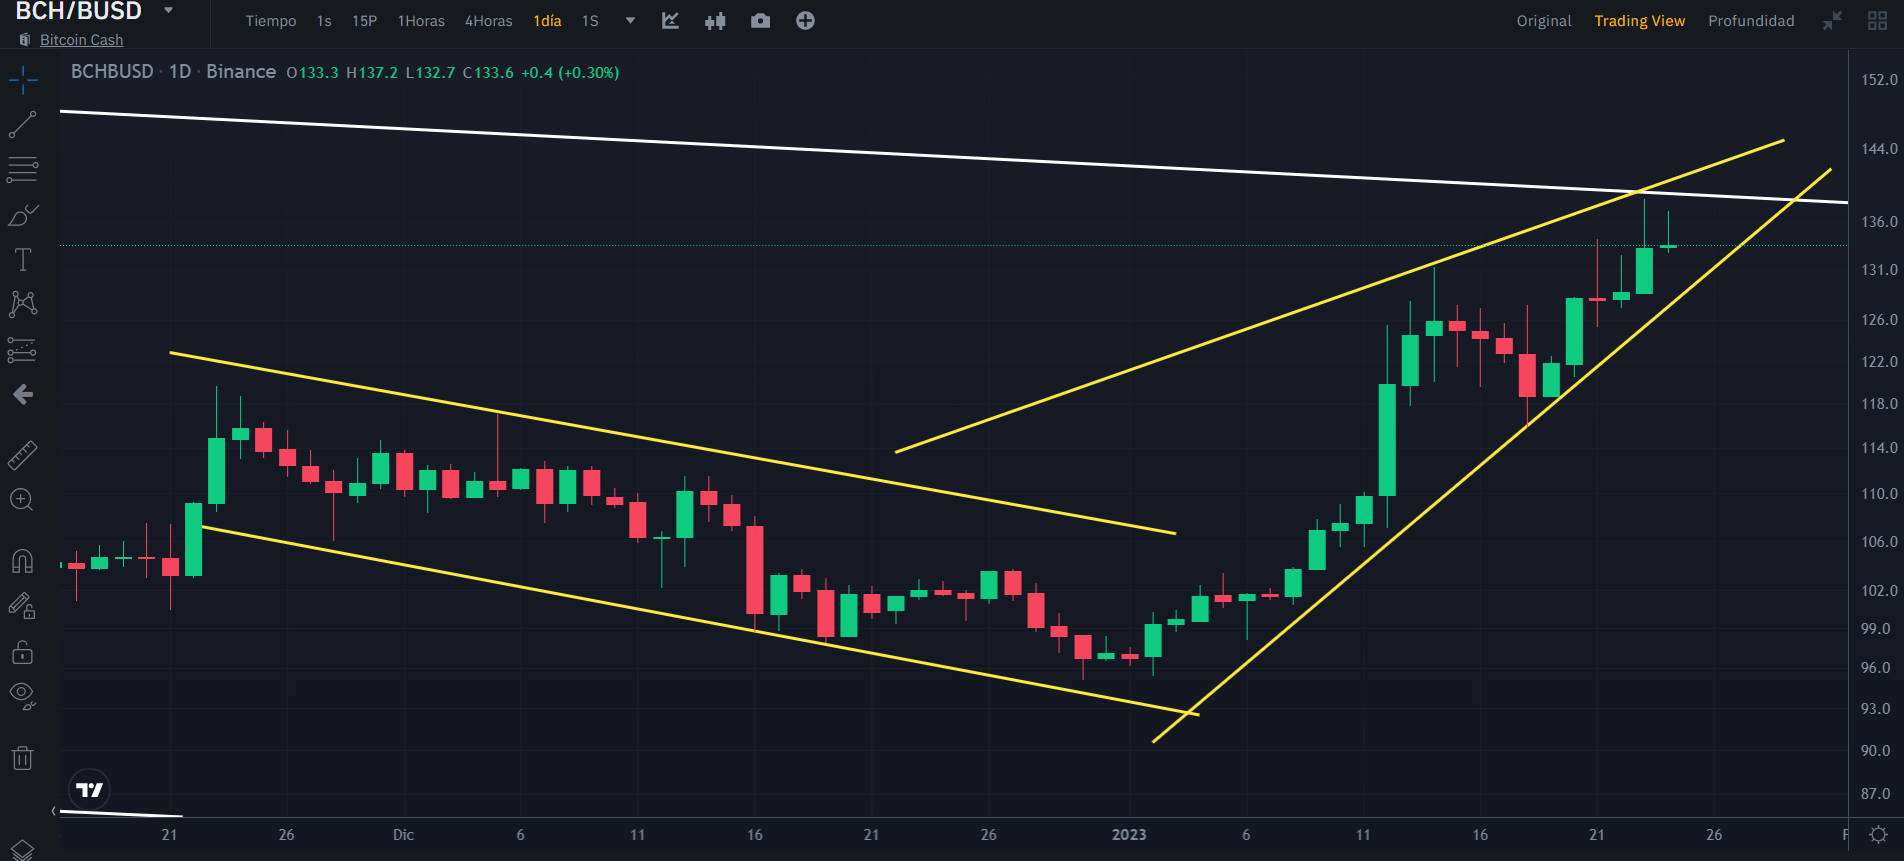1904x861 pixels.
Task: Click the 144.0 price scale label
Action: [1879, 149]
